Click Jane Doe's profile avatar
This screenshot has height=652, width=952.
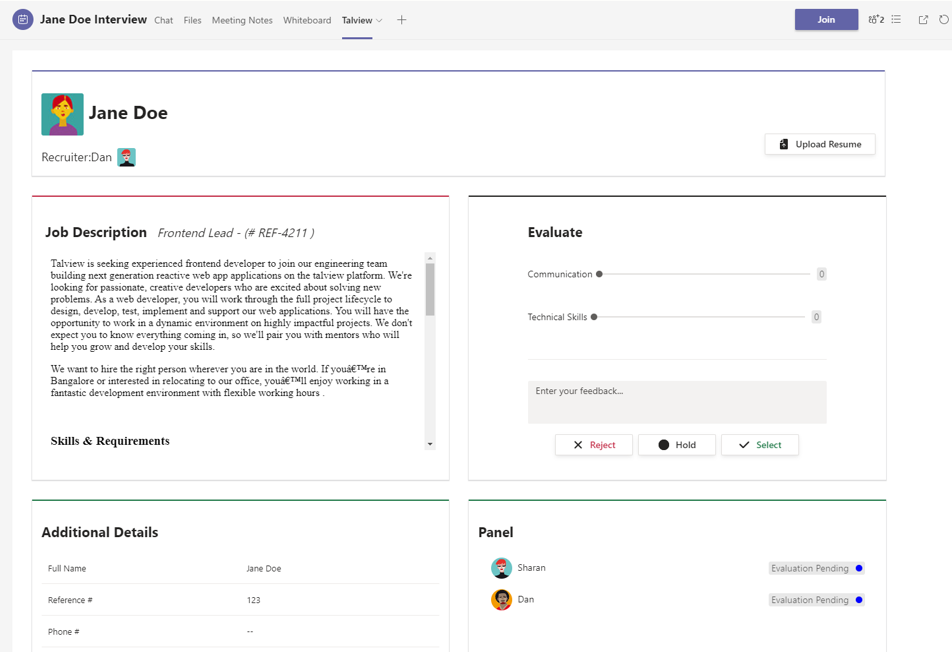(63, 114)
